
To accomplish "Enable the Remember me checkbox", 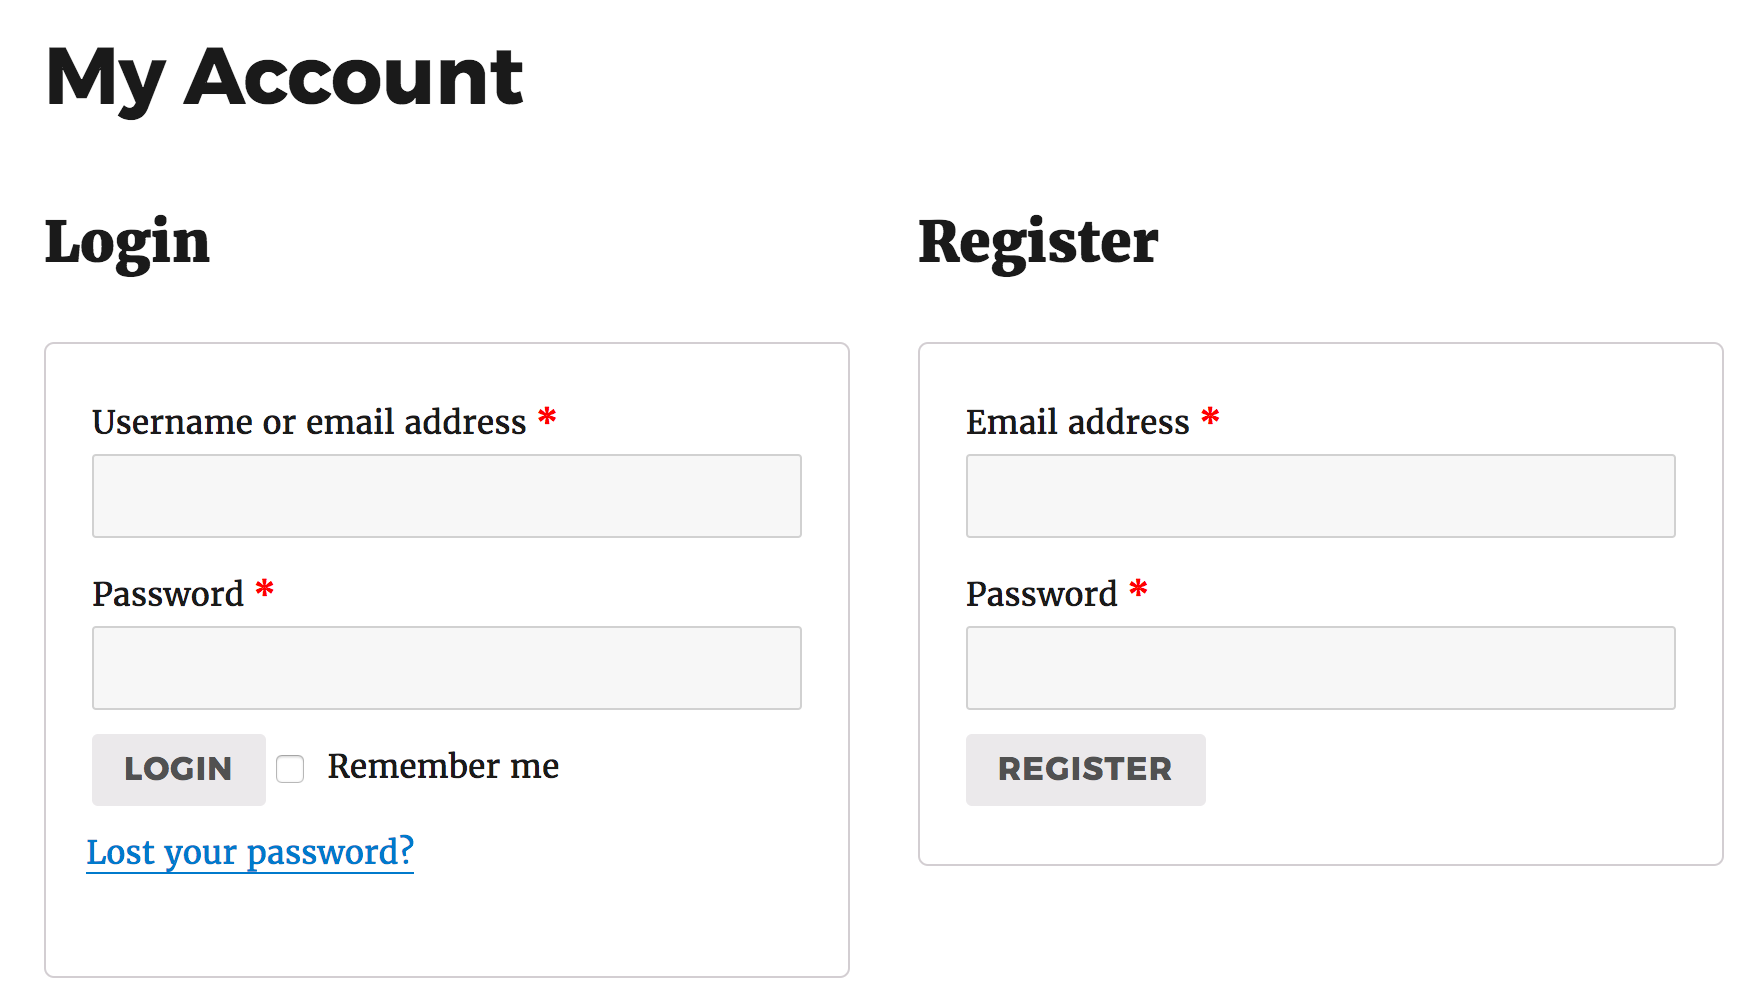I will coord(290,768).
